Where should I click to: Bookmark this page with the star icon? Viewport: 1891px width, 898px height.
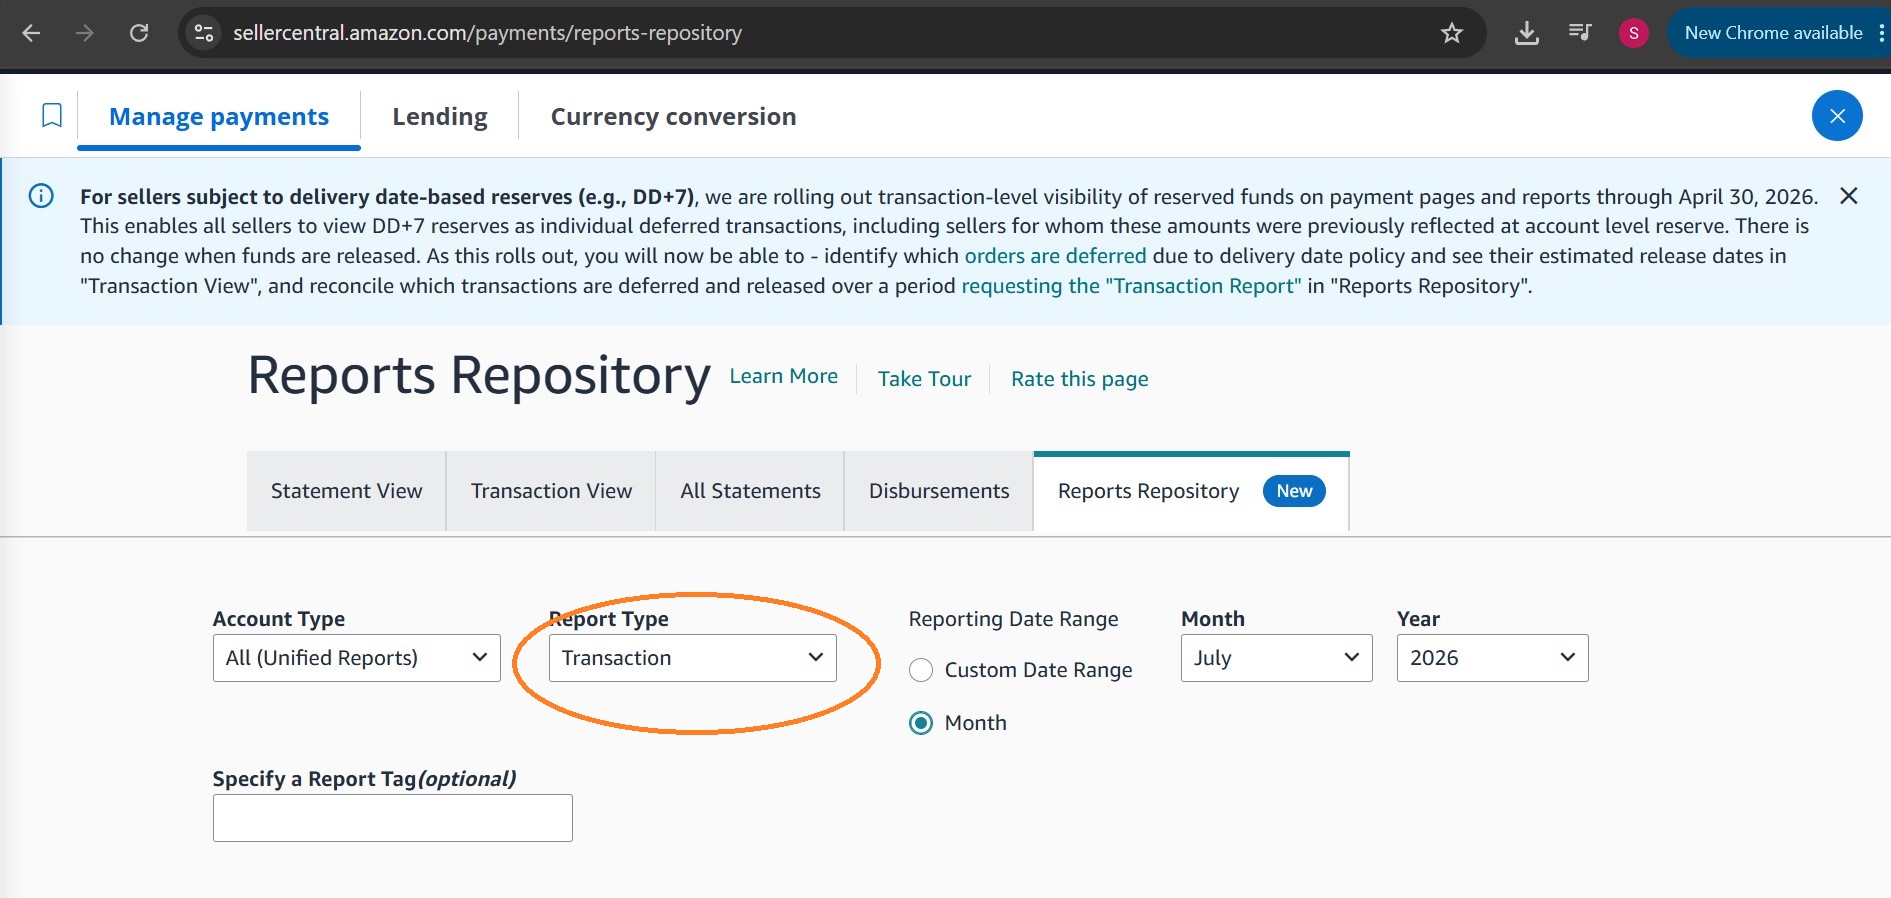click(1452, 33)
